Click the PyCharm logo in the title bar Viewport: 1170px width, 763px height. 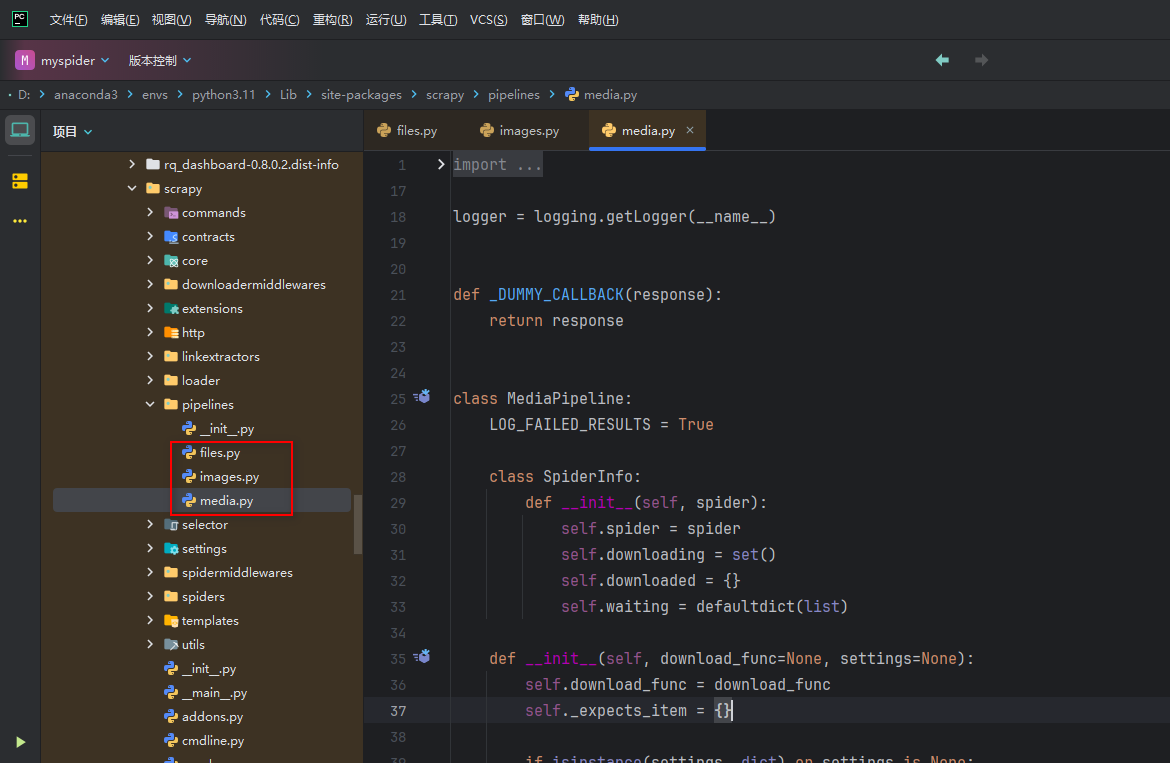(x=20, y=19)
